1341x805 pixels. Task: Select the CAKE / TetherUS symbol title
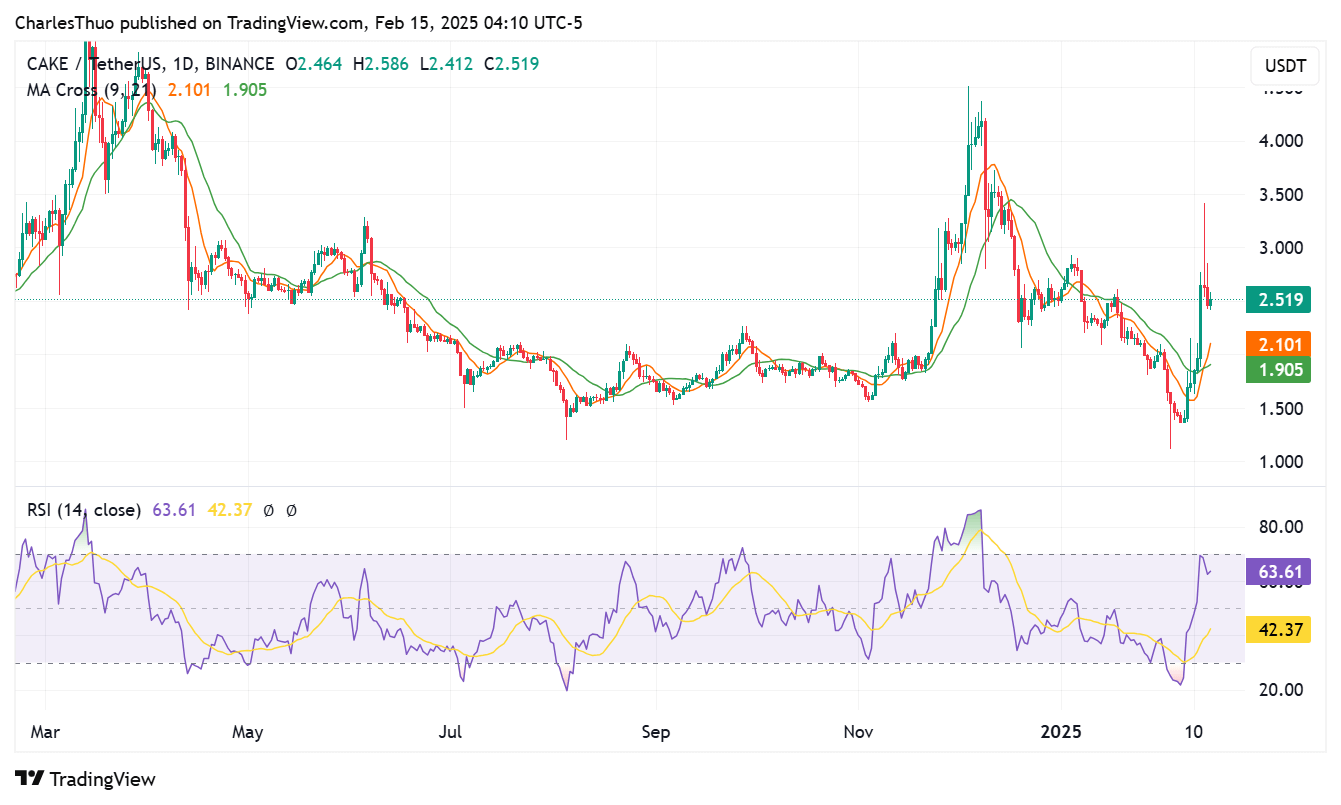[x=95, y=64]
